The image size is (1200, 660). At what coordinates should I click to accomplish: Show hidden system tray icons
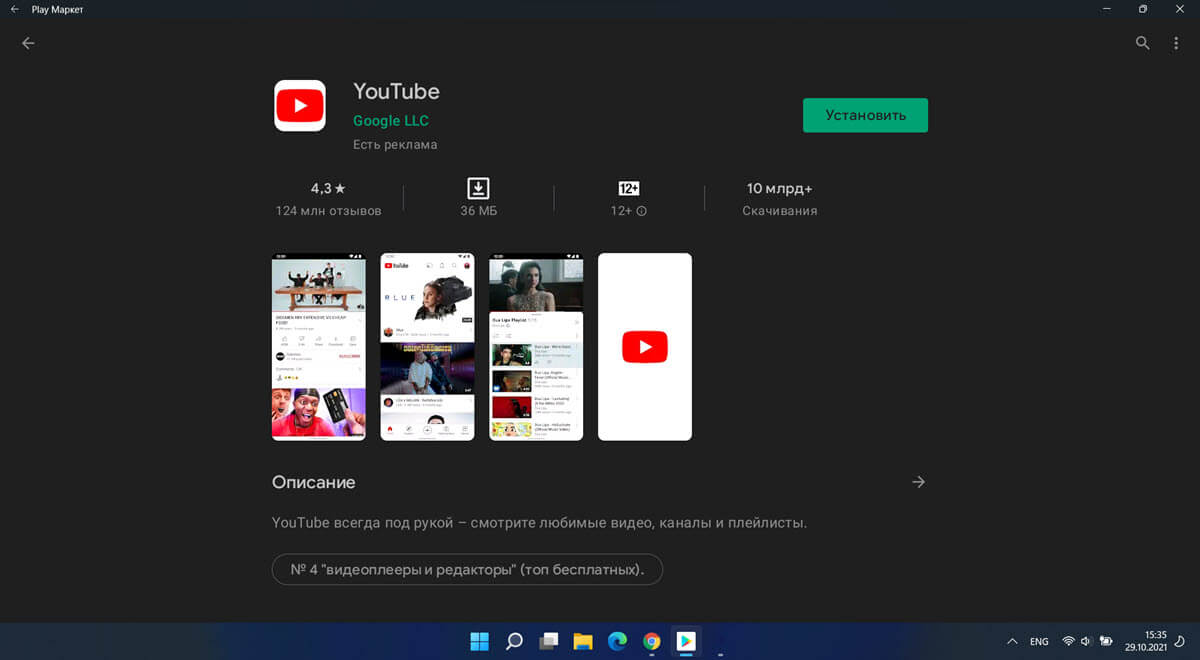click(x=1012, y=641)
